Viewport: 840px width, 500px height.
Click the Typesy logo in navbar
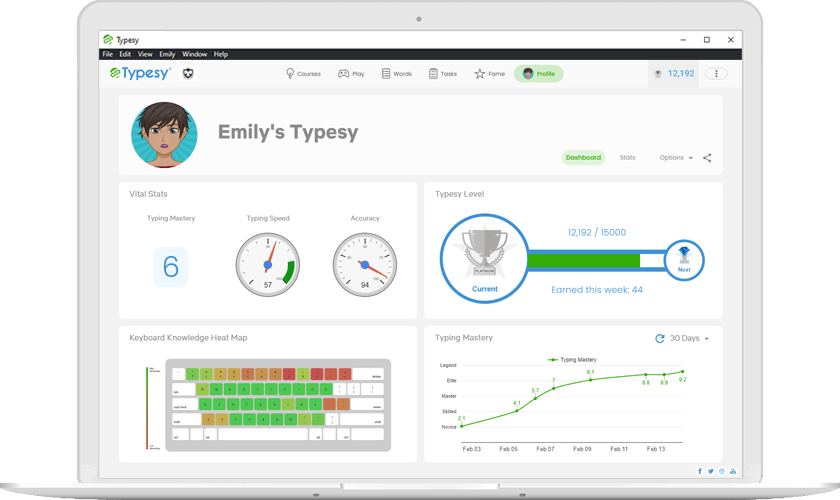click(x=140, y=73)
